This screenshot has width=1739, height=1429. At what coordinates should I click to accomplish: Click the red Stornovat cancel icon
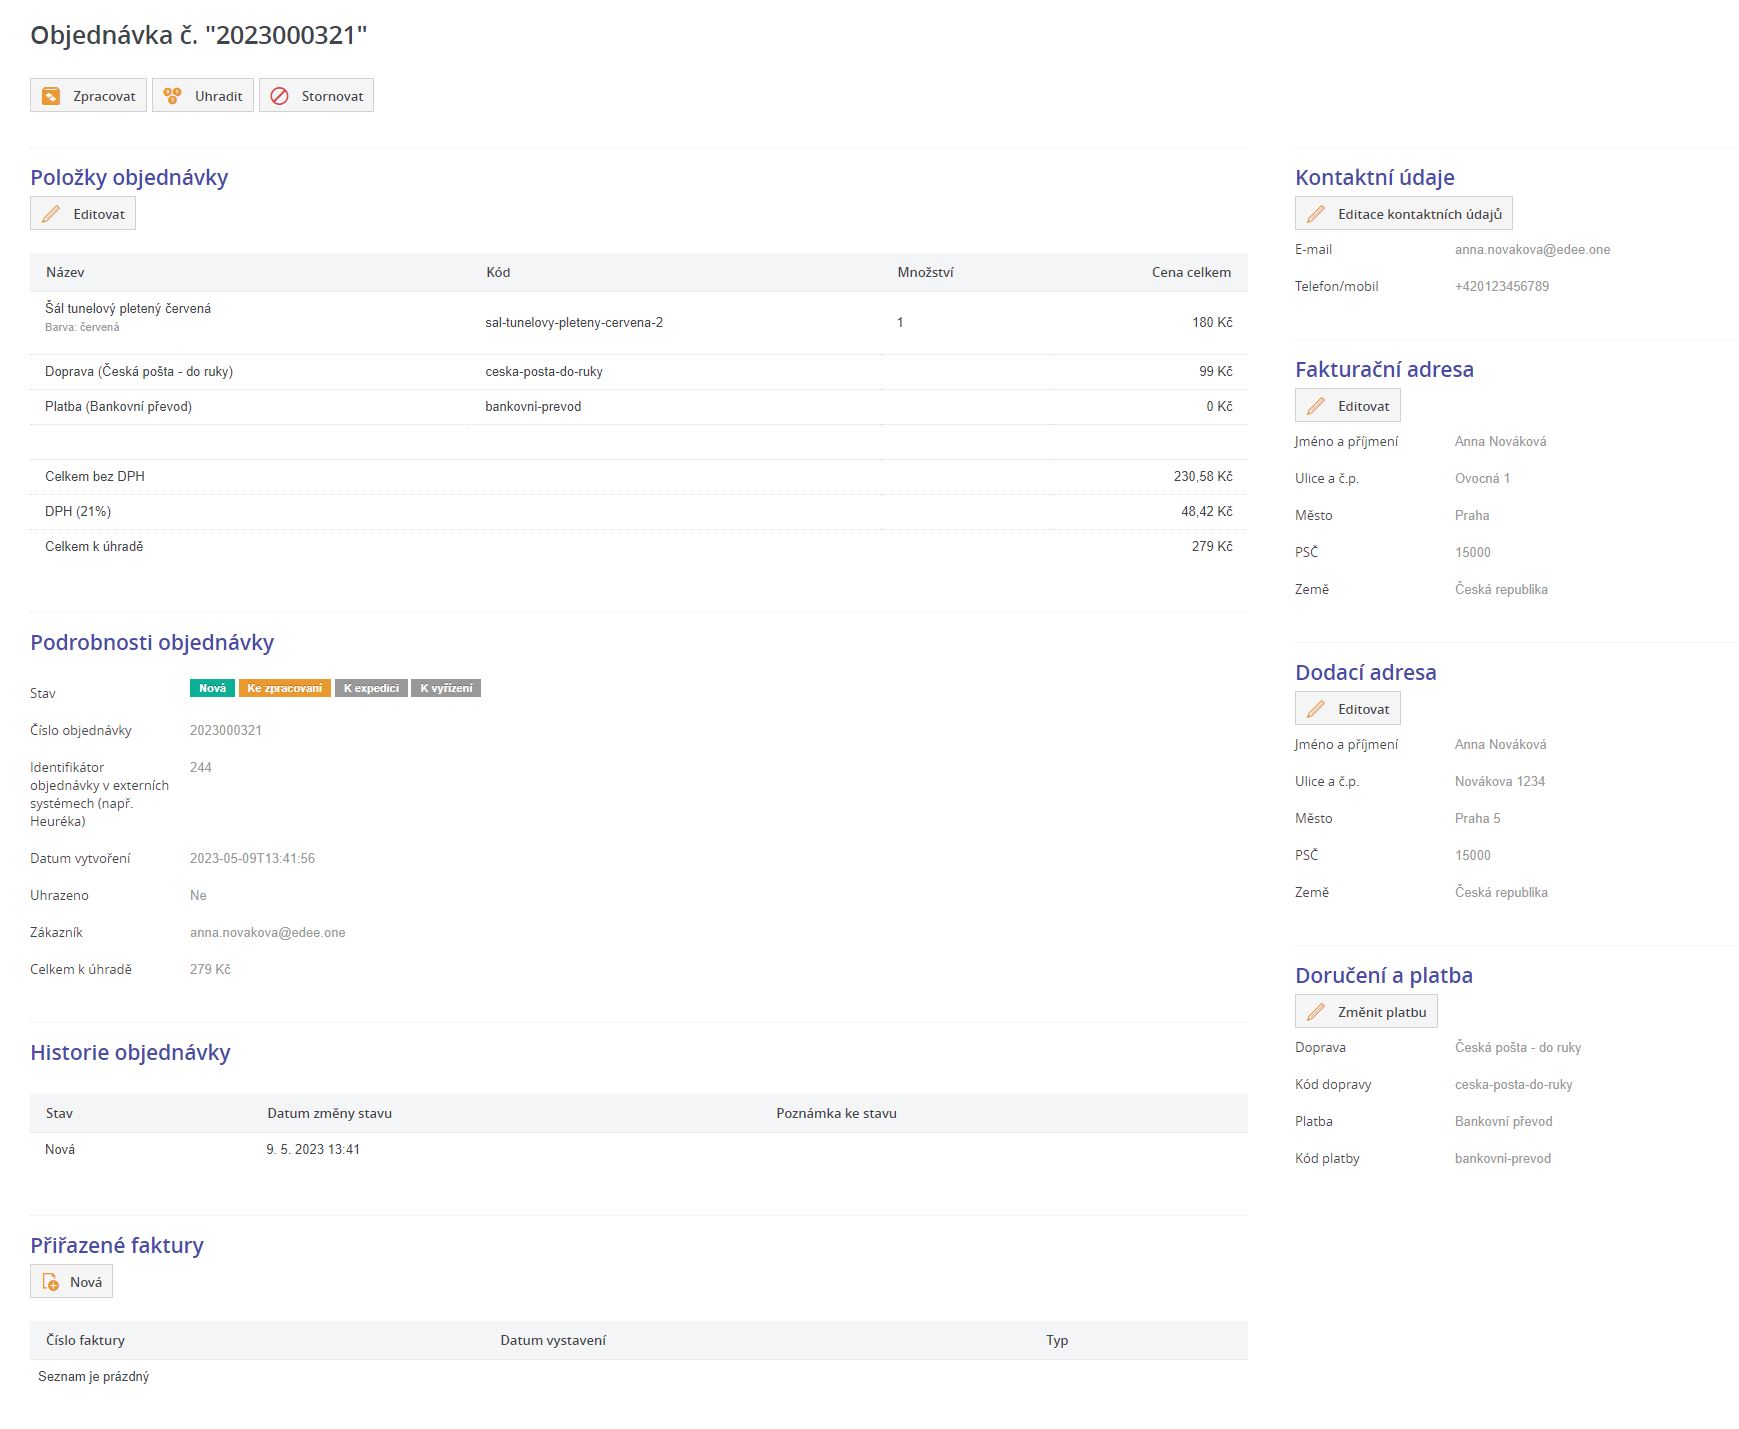(280, 96)
